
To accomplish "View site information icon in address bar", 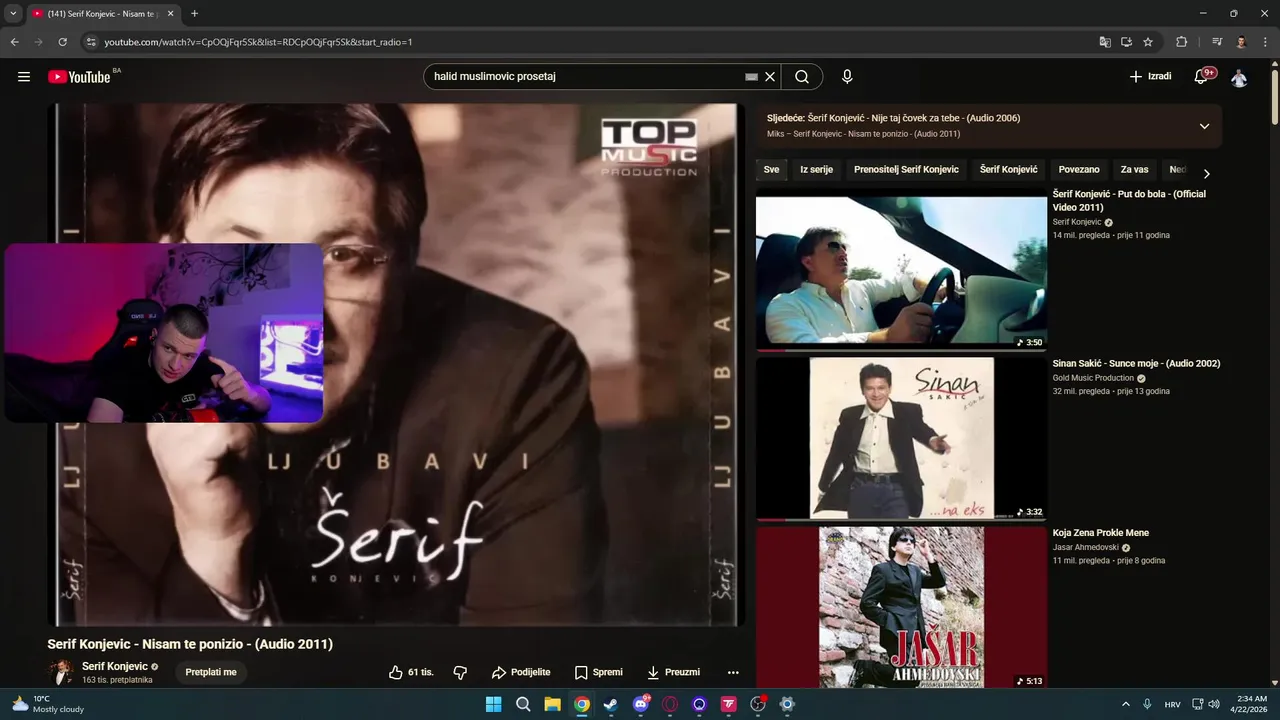I will point(90,42).
